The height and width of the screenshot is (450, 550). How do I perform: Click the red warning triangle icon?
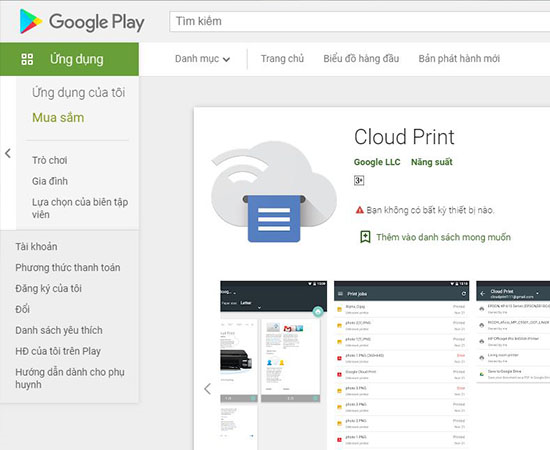360,210
